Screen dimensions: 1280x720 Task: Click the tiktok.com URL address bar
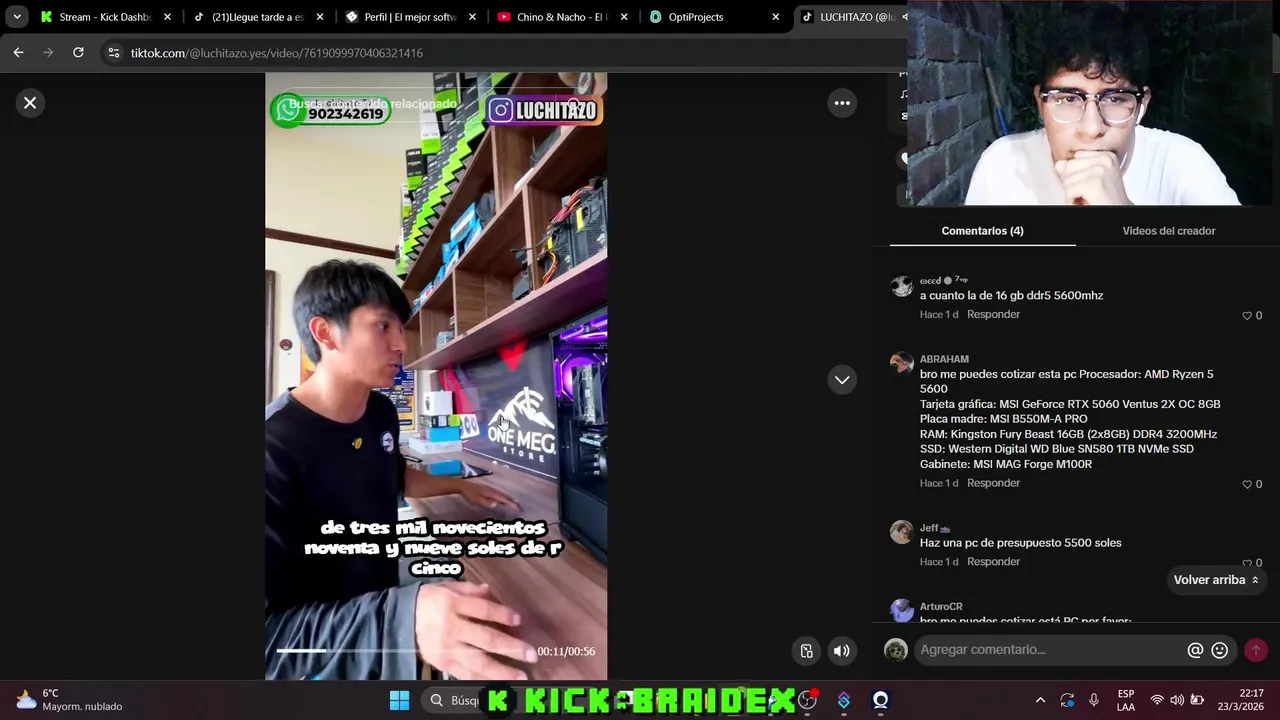[x=277, y=53]
